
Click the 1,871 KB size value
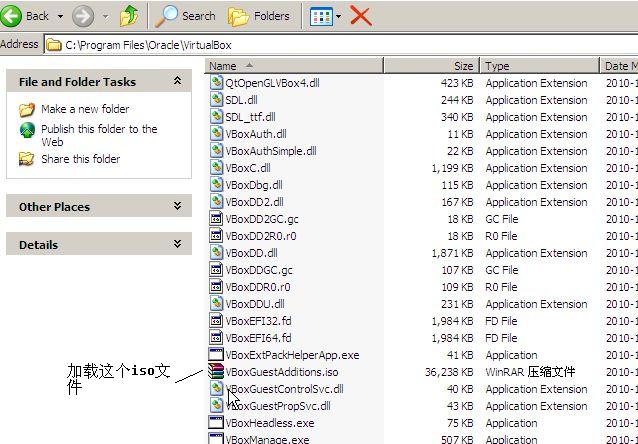(452, 253)
